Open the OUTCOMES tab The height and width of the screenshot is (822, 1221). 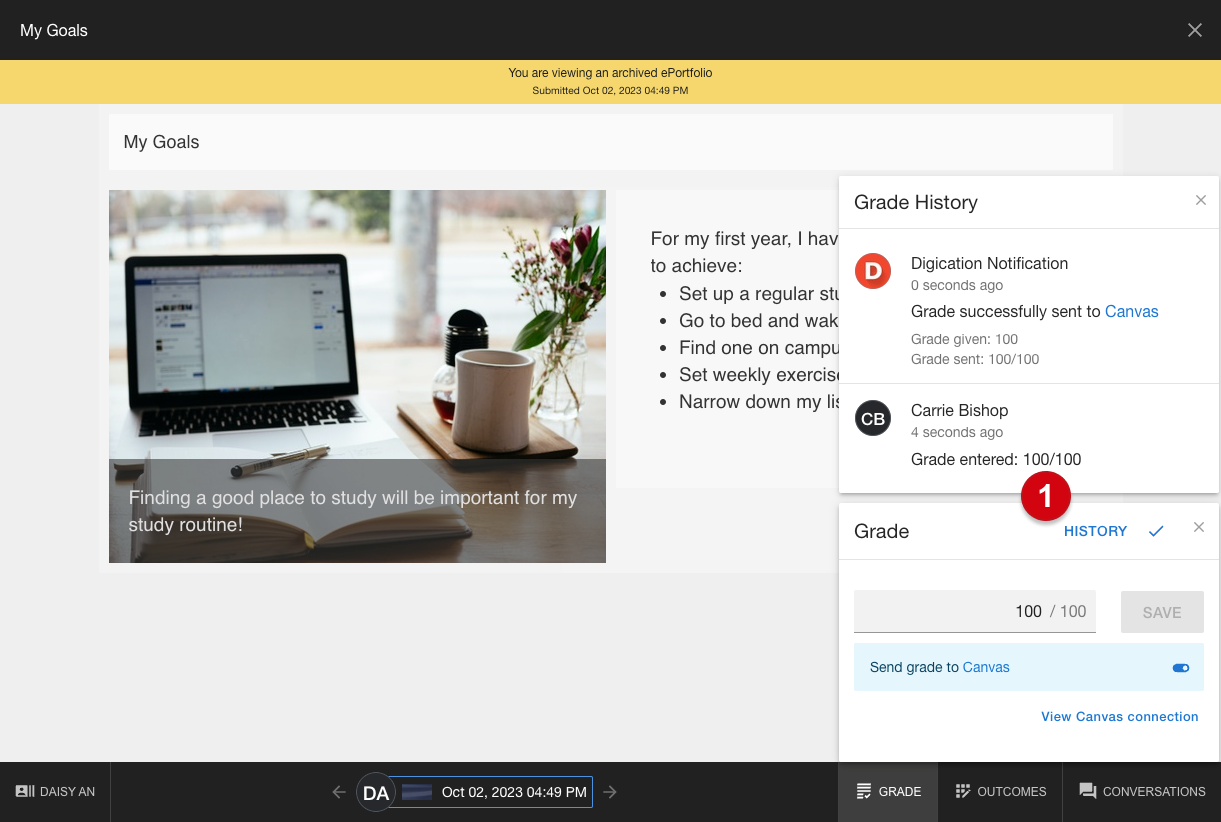coord(1000,792)
